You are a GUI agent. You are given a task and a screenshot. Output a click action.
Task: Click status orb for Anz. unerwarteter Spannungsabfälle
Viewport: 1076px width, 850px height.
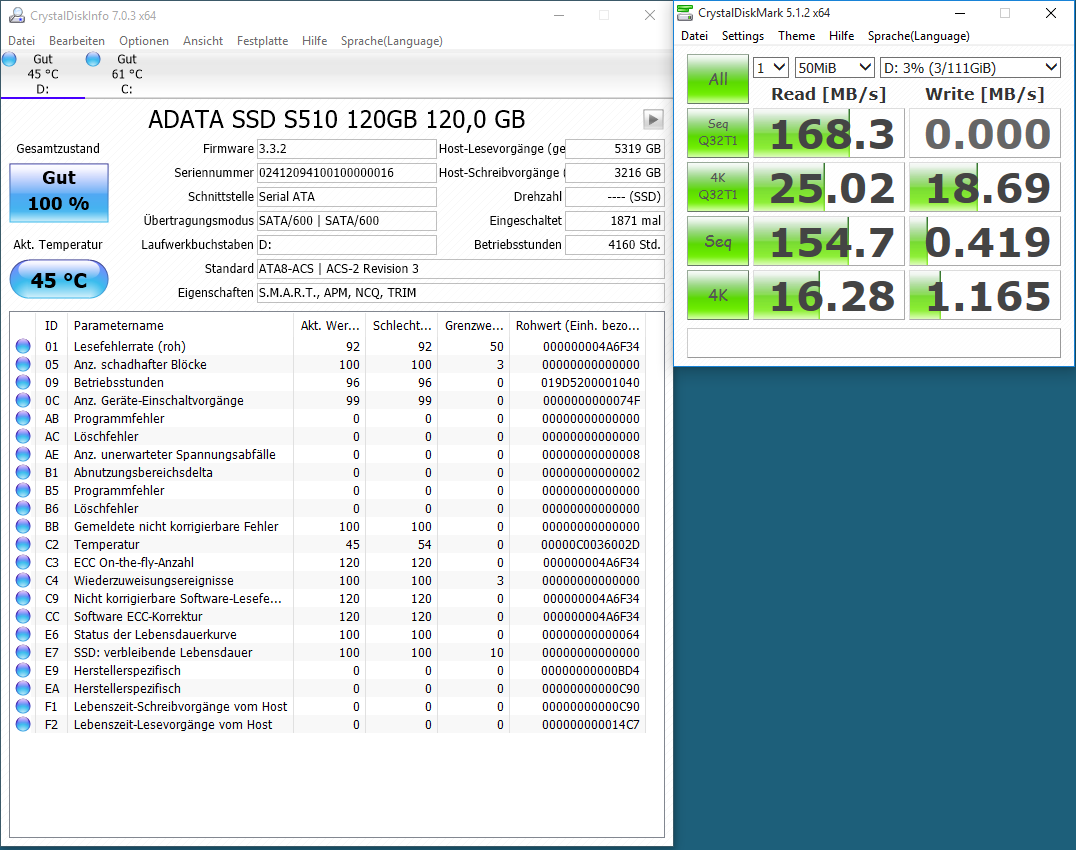click(23, 454)
